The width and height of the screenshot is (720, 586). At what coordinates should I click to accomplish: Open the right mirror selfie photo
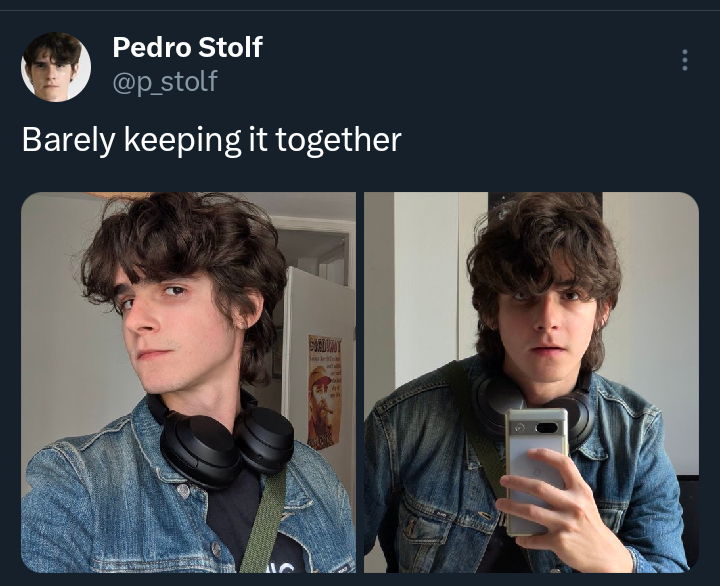point(531,382)
